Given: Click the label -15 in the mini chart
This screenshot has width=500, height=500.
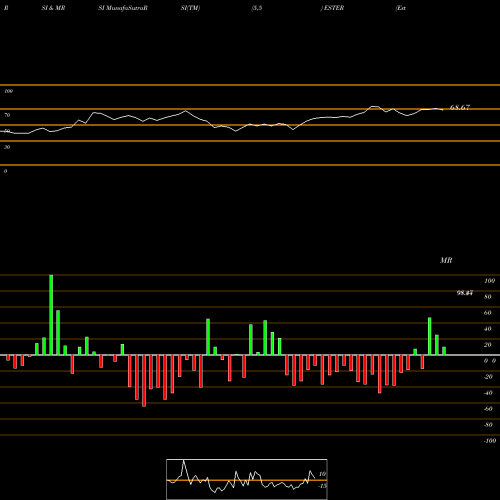Looking at the screenshot, I should pyautogui.click(x=322, y=486).
